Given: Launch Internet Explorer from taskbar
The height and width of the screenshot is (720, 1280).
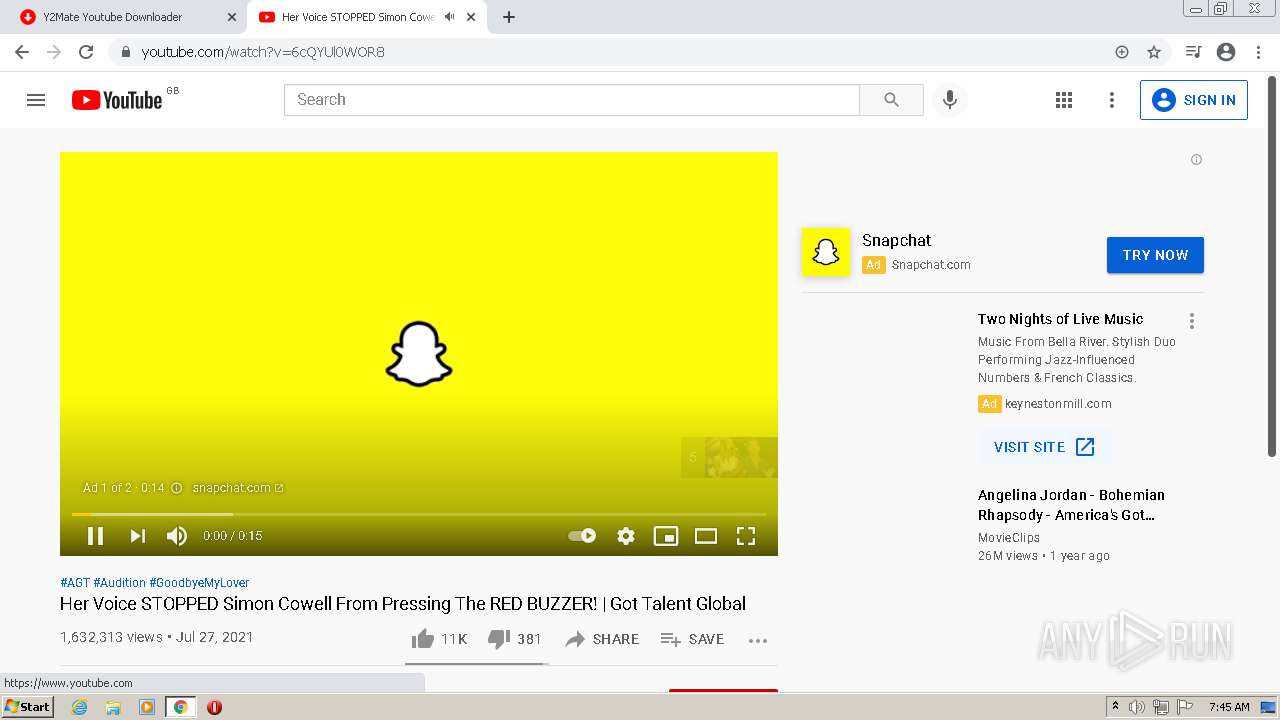Looking at the screenshot, I should click(80, 707).
